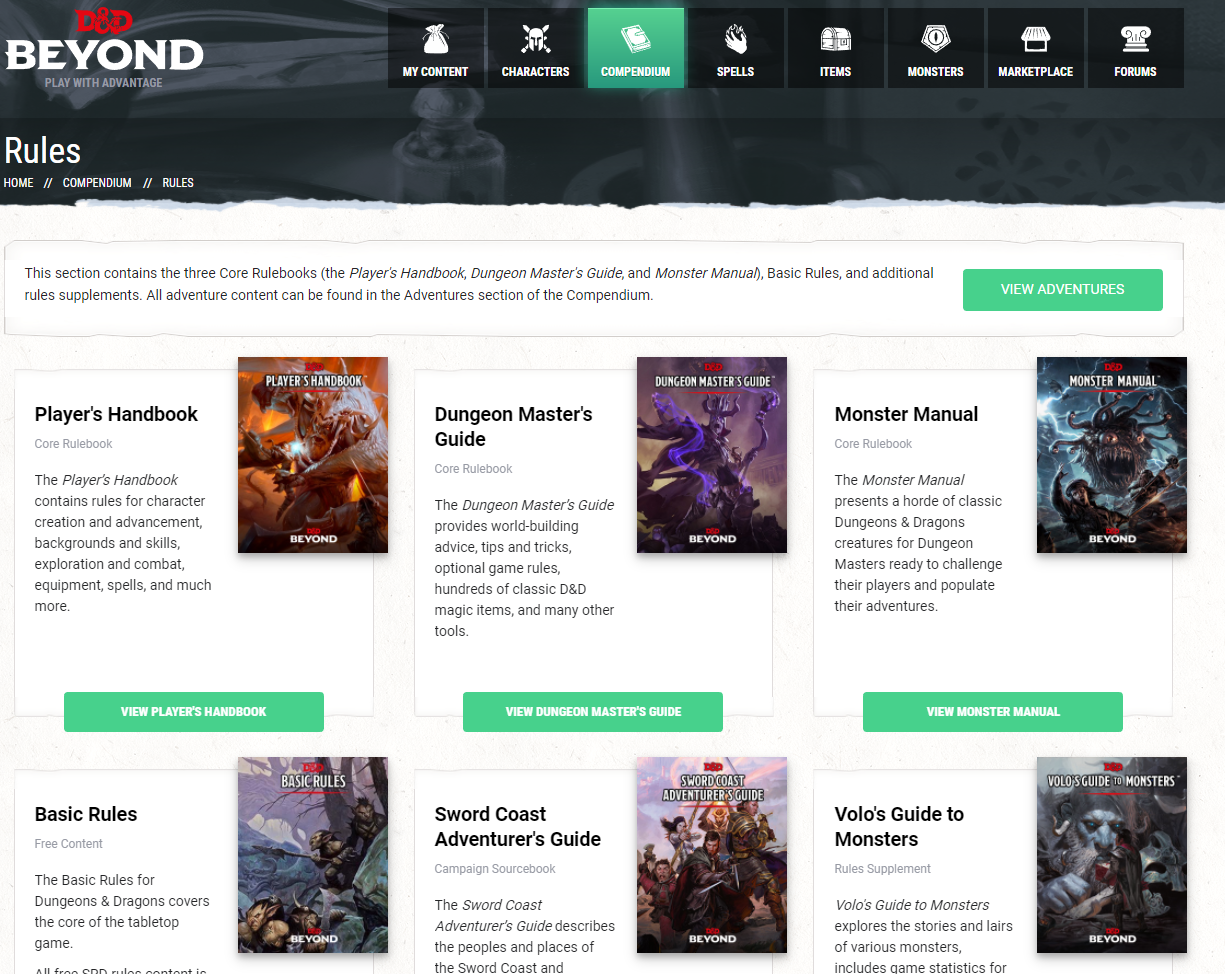Screen dimensions: 1225x974
Task: Go to the Marketplace storefront icon
Action: pos(1035,40)
